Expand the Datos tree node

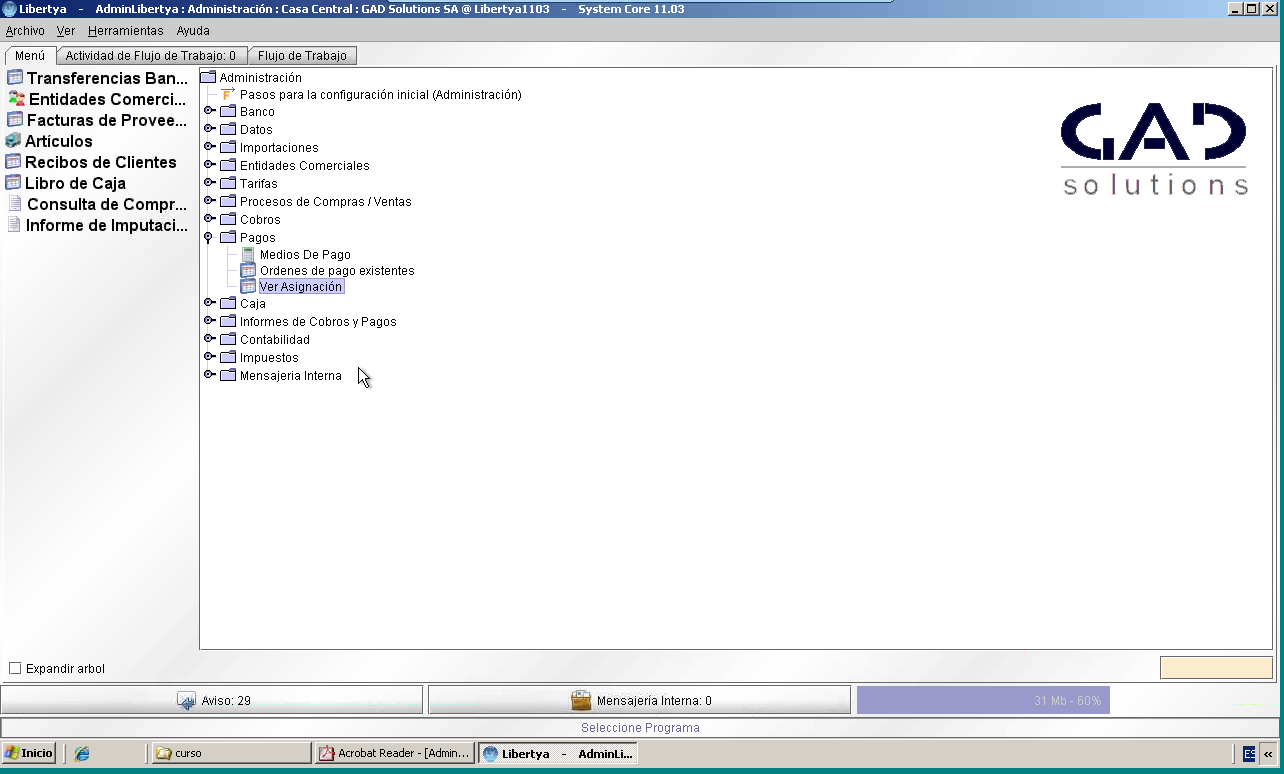click(x=209, y=129)
